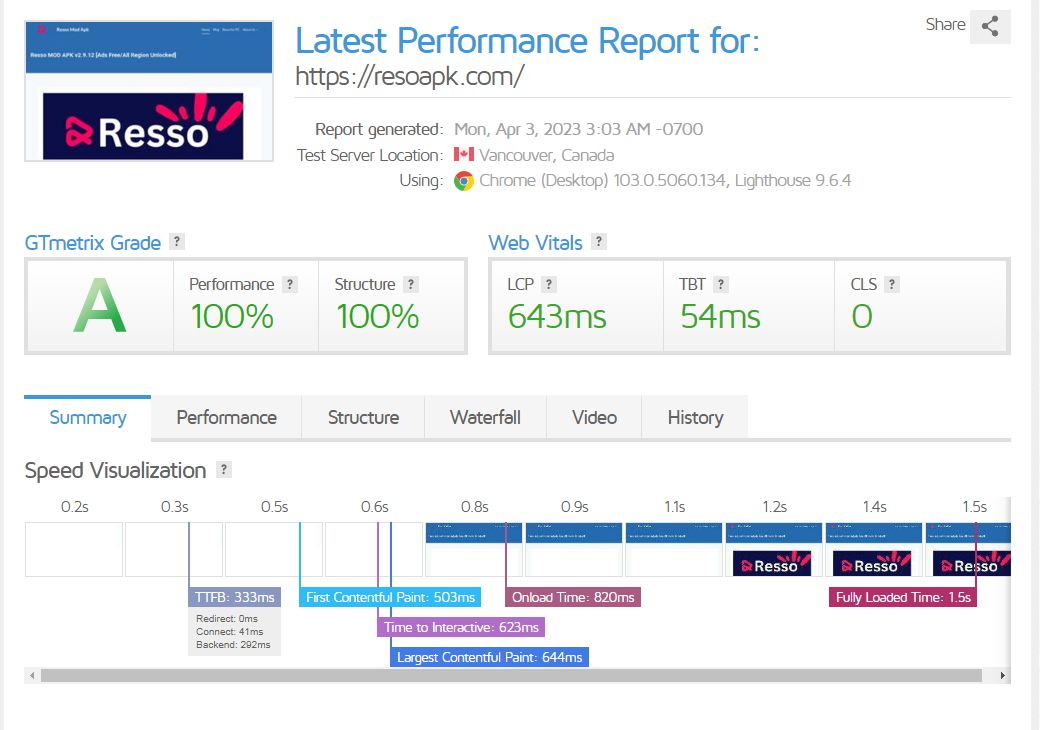The height and width of the screenshot is (730, 1040).
Task: Click the Performance score help icon
Action: tap(290, 283)
